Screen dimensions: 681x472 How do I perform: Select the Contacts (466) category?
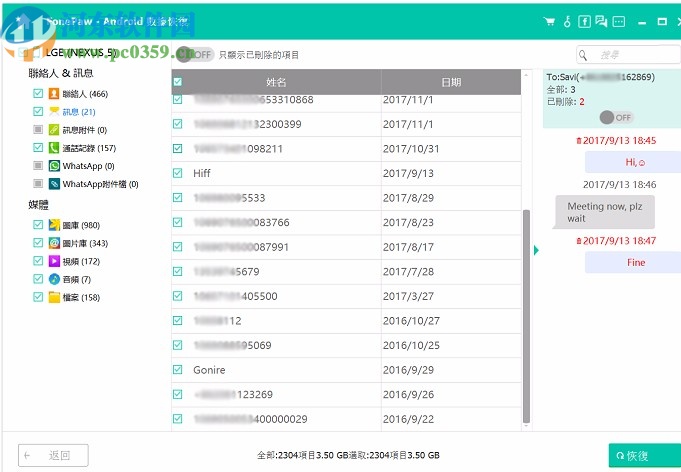pos(85,94)
